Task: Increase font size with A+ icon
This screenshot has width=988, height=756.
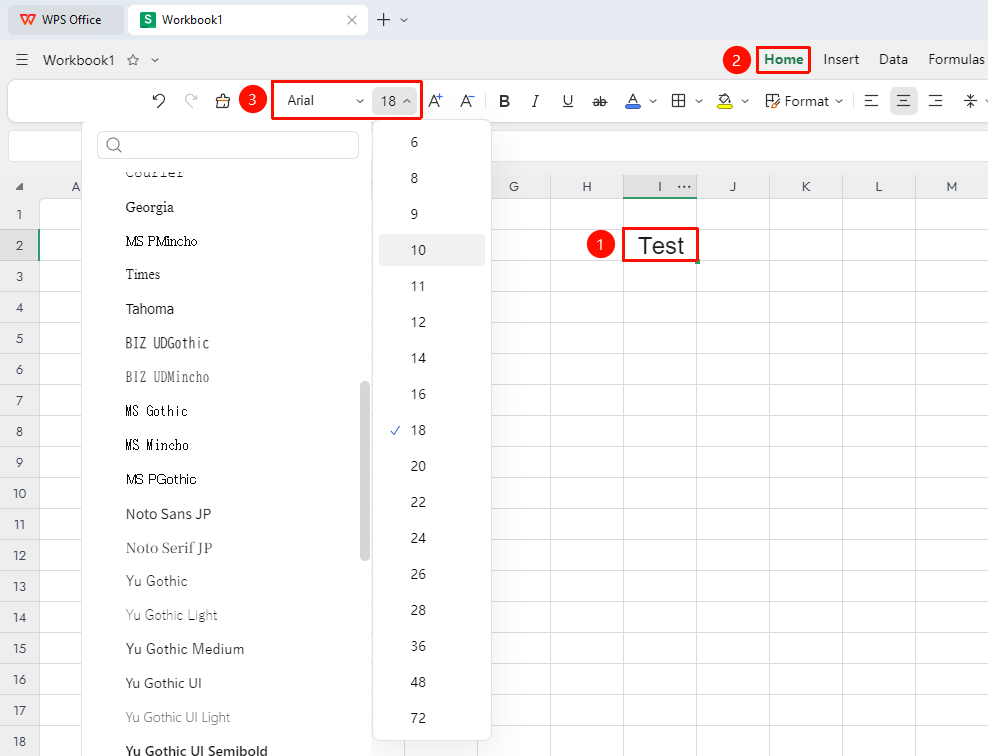Action: point(435,101)
